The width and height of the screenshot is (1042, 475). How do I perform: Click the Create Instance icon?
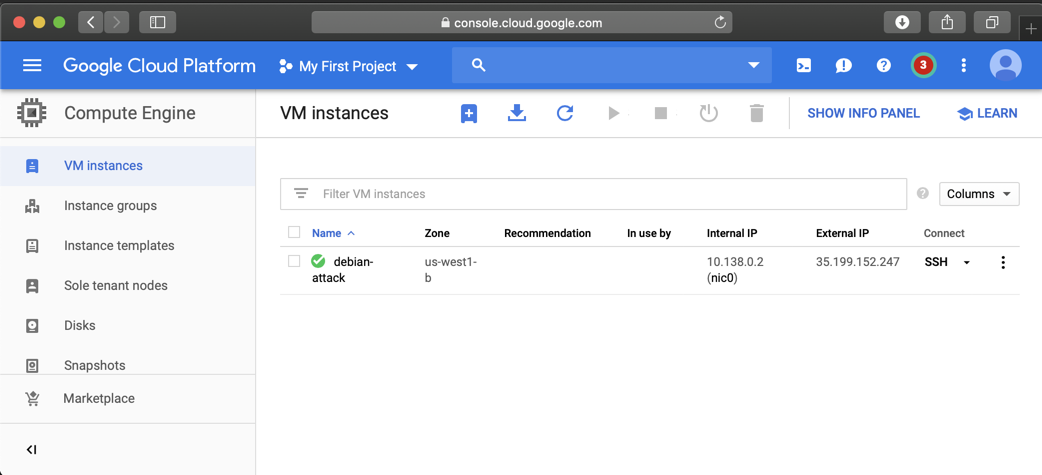tap(468, 114)
